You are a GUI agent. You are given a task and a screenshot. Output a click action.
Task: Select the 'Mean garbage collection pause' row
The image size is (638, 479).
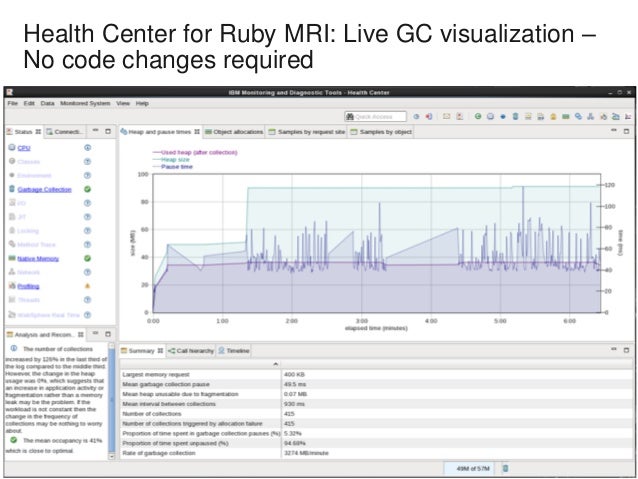click(376, 384)
